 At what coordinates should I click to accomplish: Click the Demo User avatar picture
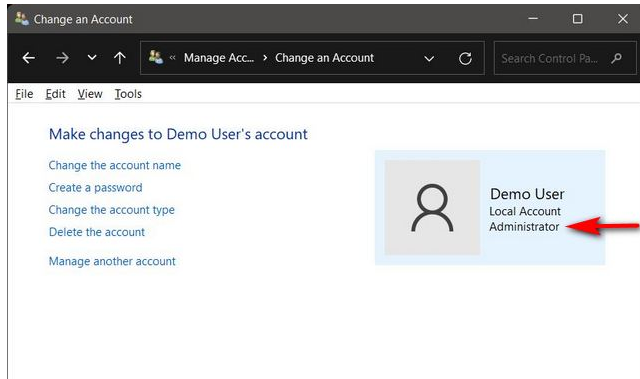[x=432, y=207]
